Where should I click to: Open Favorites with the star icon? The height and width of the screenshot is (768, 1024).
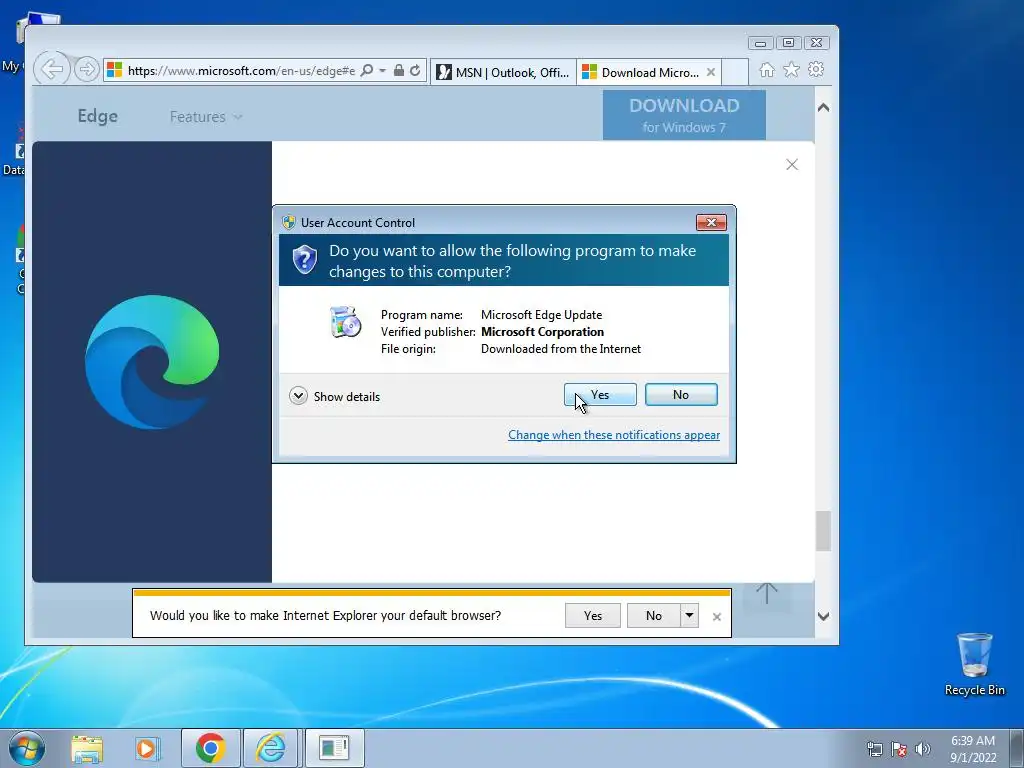(792, 69)
